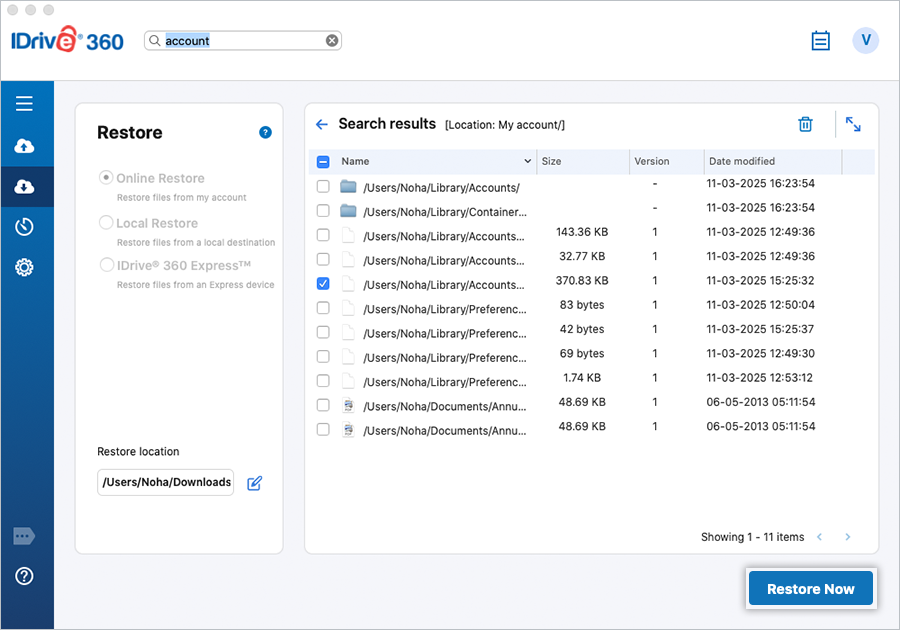The image size is (900, 630).
Task: Delete selected items with trash icon
Action: tap(805, 124)
